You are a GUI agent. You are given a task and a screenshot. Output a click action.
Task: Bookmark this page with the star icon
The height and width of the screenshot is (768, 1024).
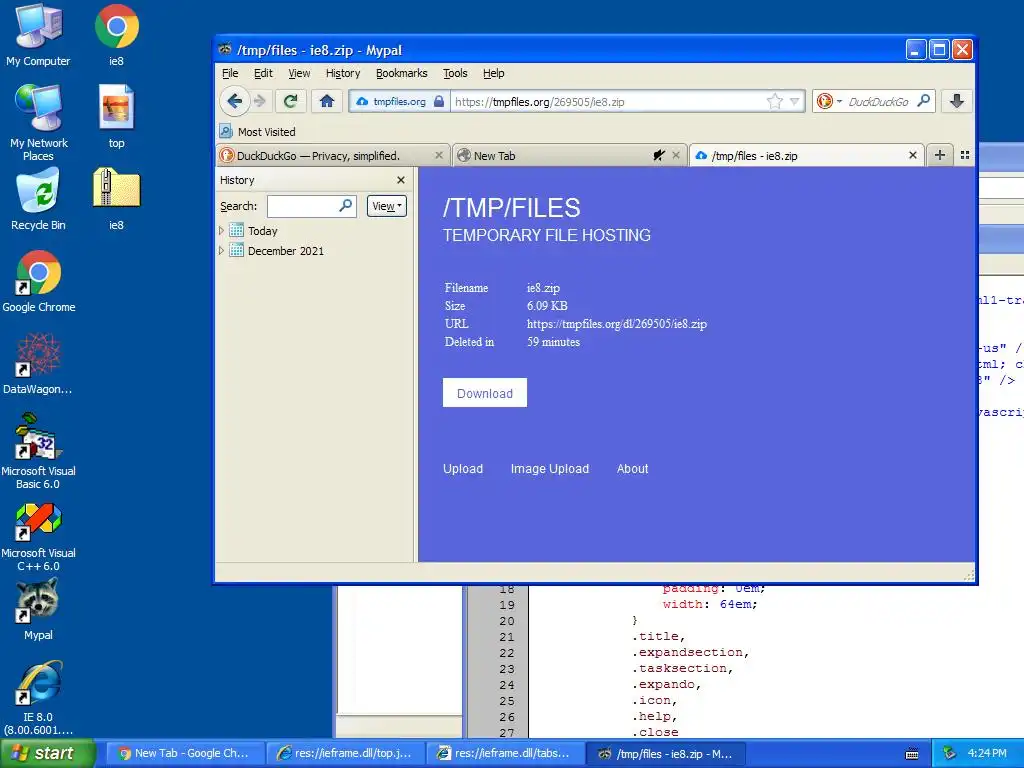coord(775,101)
